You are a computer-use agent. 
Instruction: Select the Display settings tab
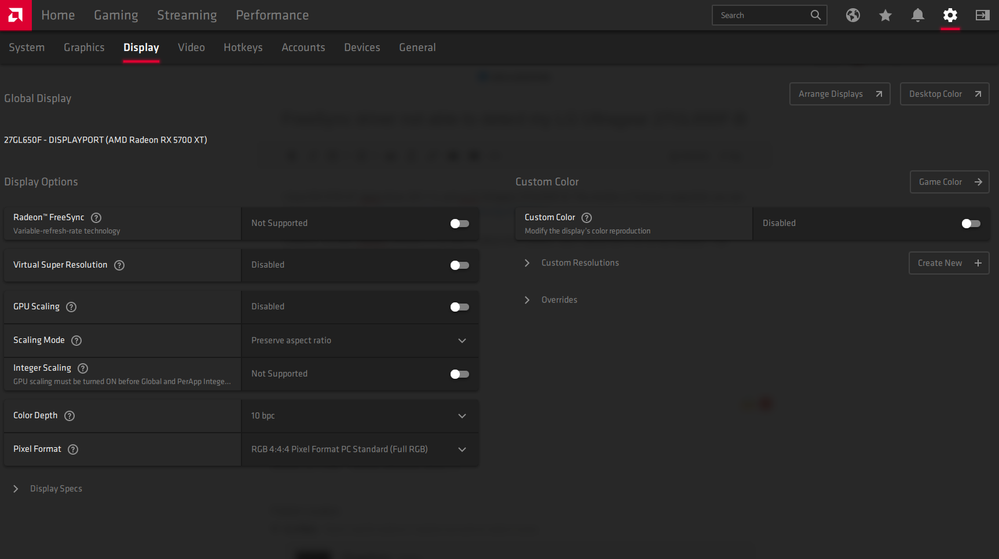click(141, 47)
